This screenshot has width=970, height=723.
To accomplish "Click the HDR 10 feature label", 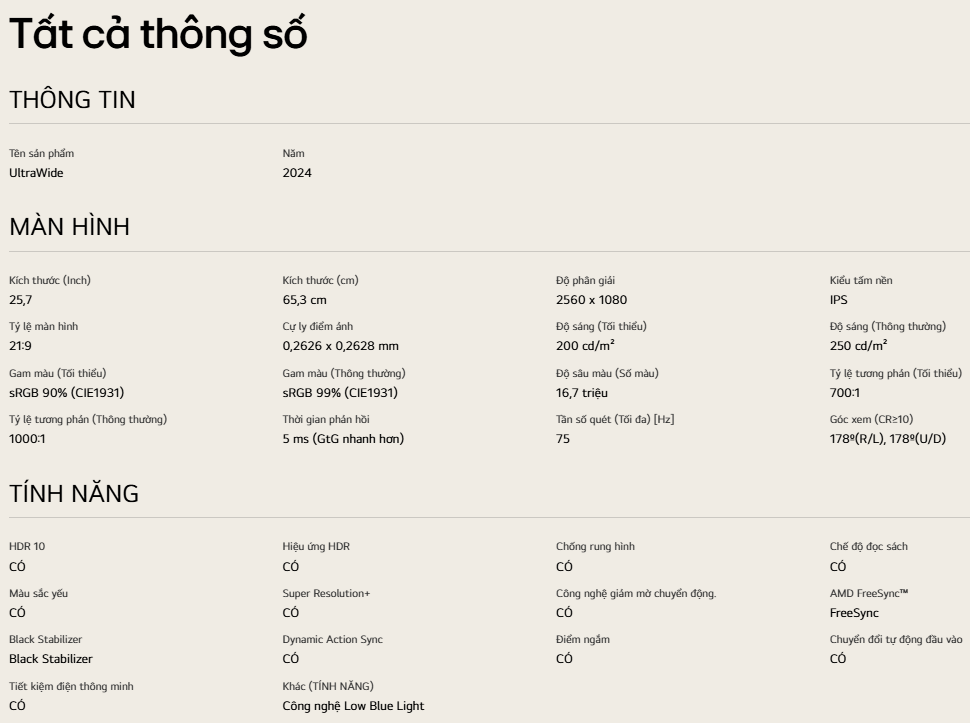I will (27, 546).
